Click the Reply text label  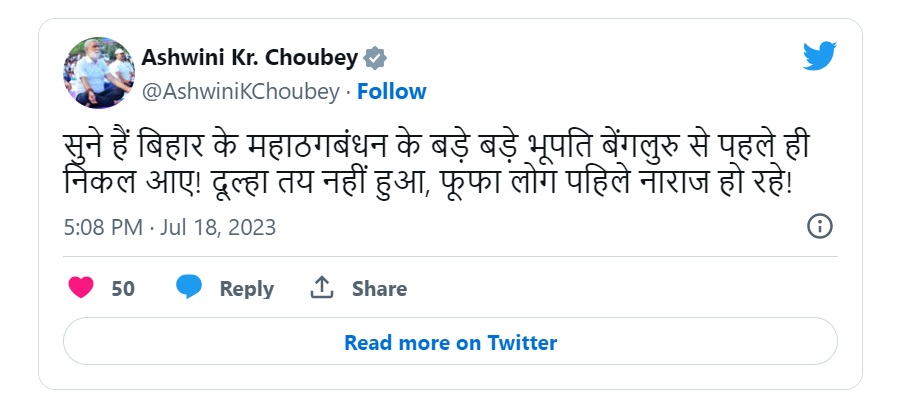(x=246, y=289)
